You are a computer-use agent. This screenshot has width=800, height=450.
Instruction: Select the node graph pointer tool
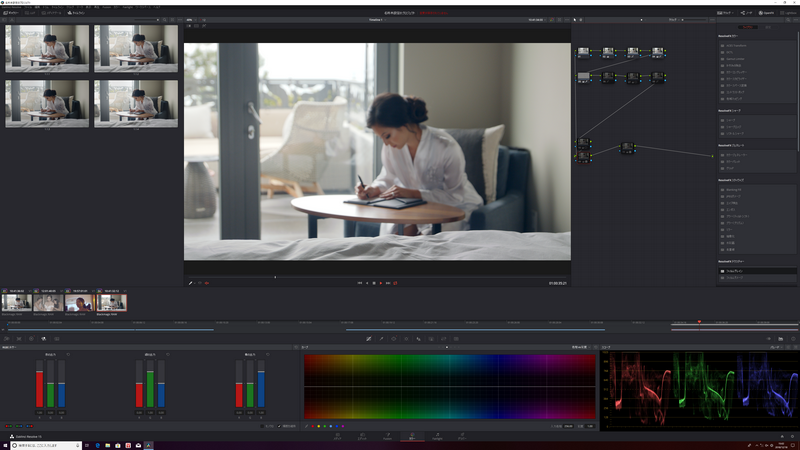coord(574,20)
